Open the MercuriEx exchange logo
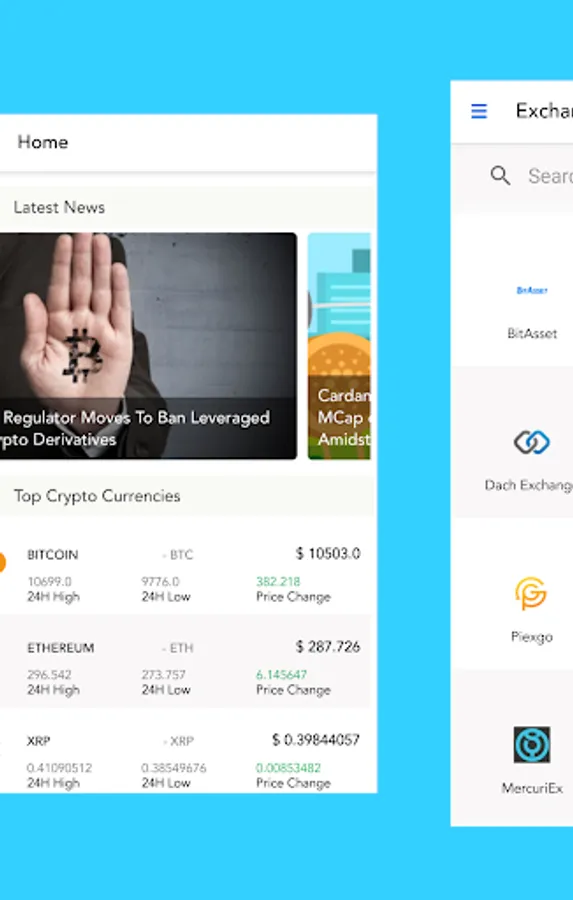The height and width of the screenshot is (900, 573). pos(532,744)
